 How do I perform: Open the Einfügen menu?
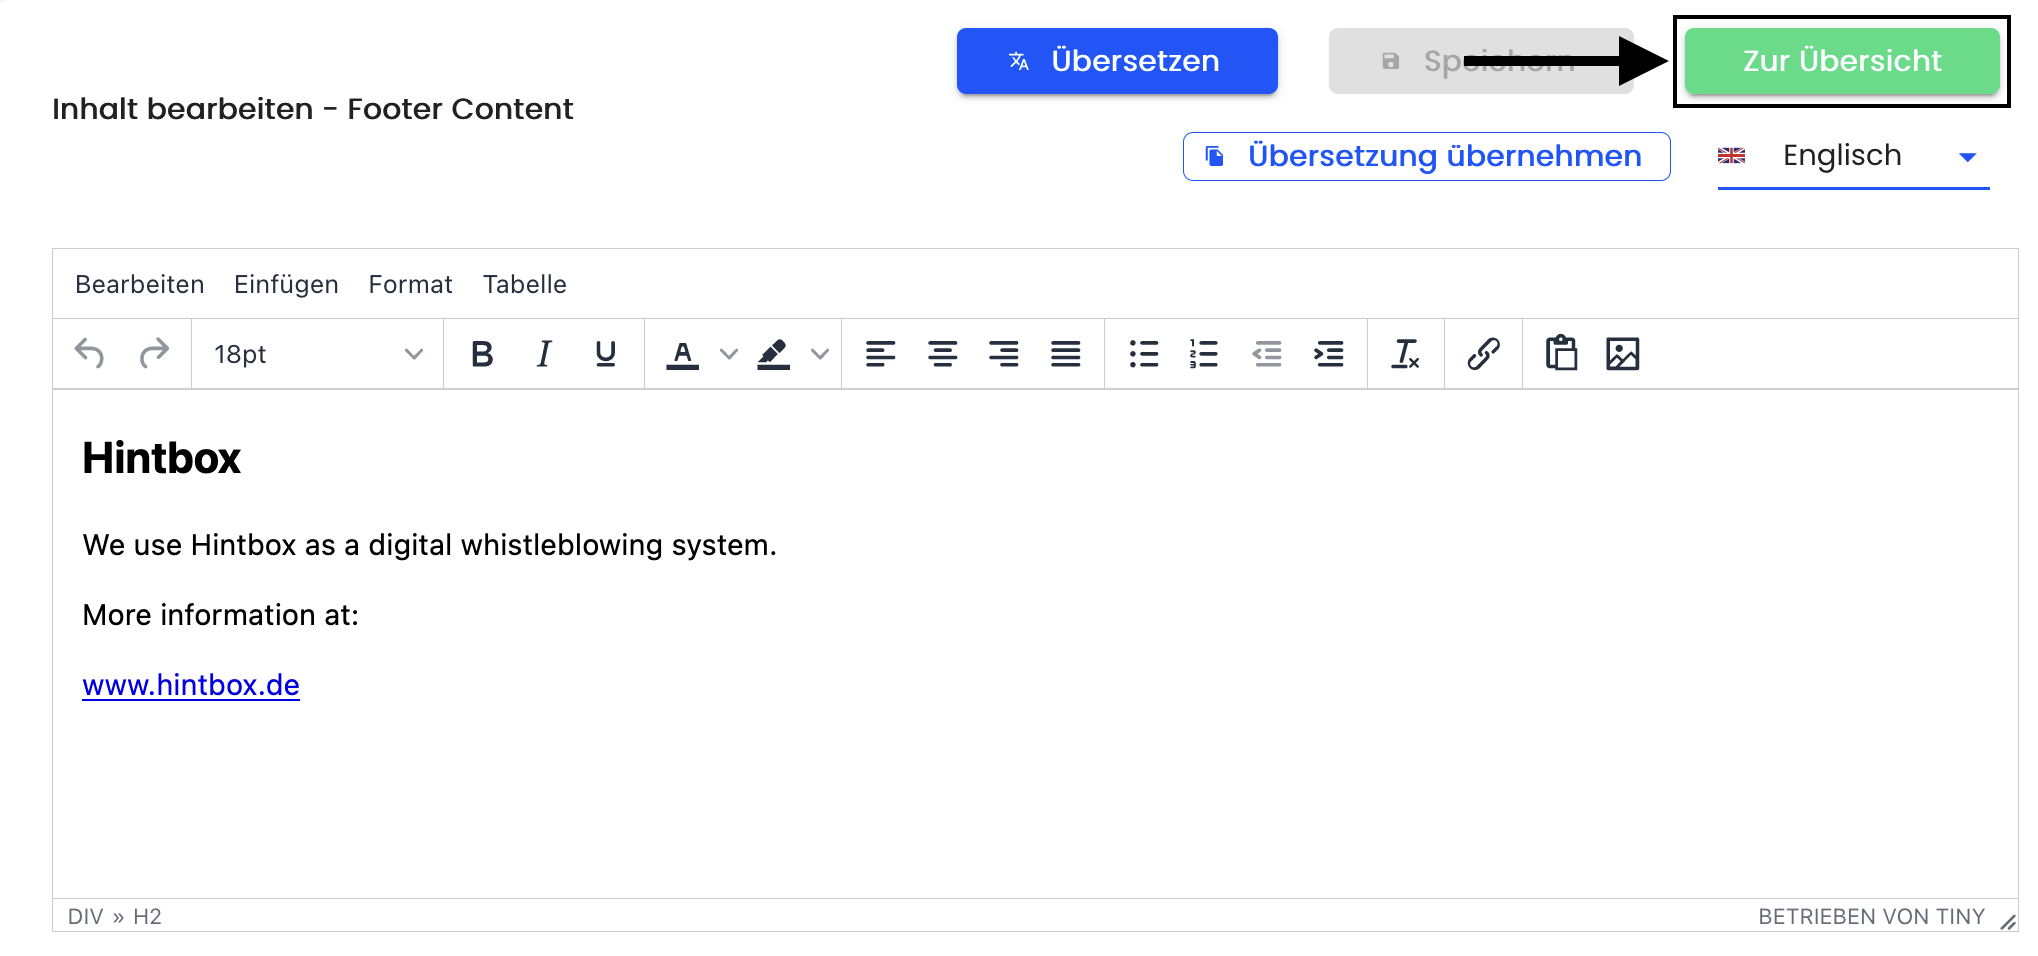[x=286, y=285]
